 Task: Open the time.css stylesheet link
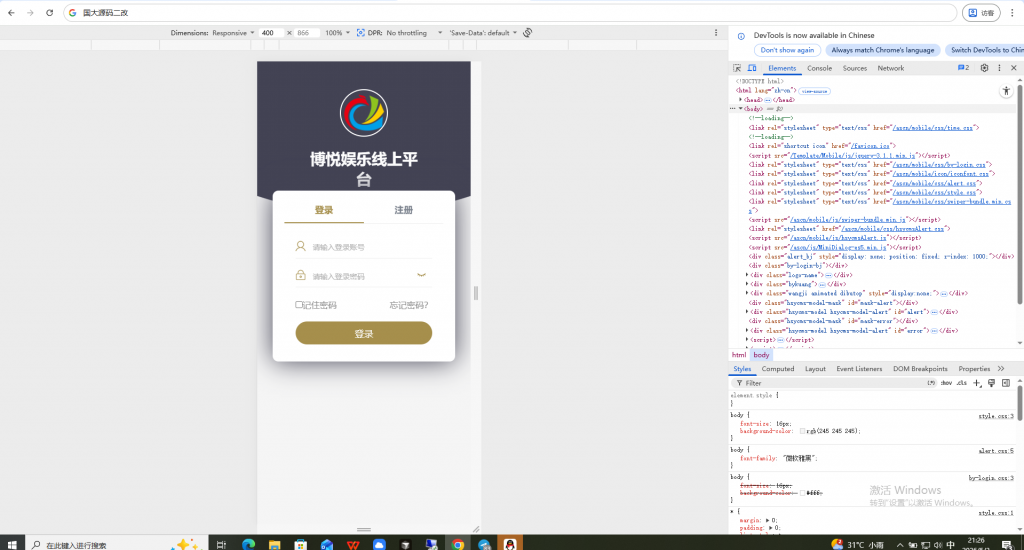[933, 127]
